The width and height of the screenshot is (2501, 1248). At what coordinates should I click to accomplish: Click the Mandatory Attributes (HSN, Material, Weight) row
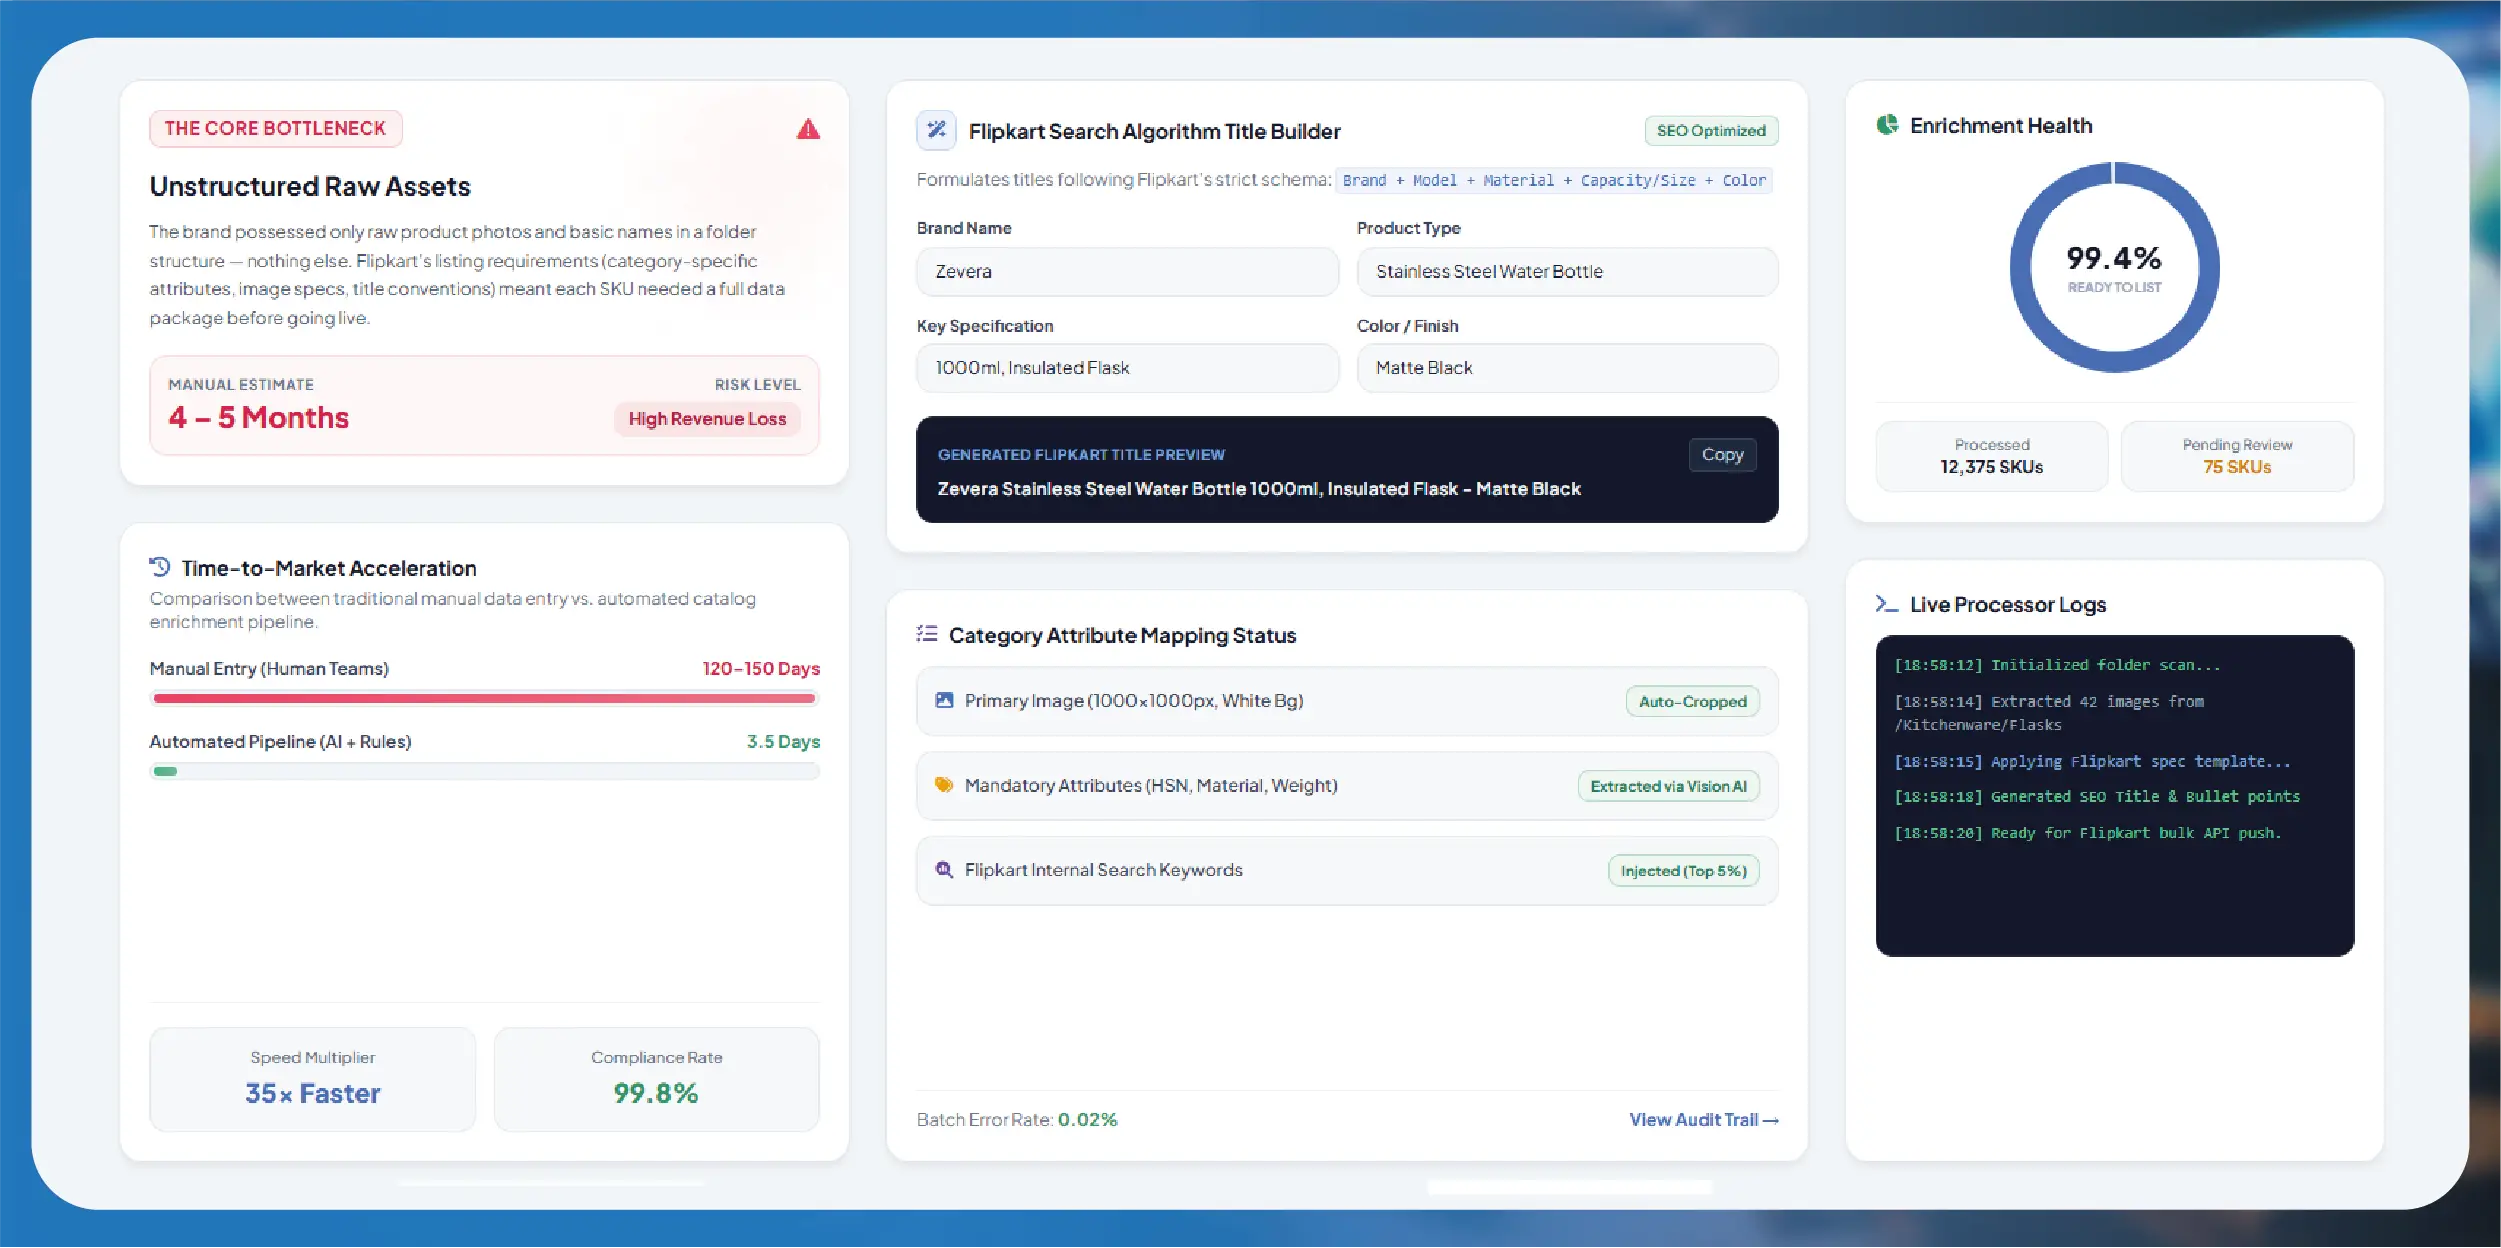[1347, 786]
